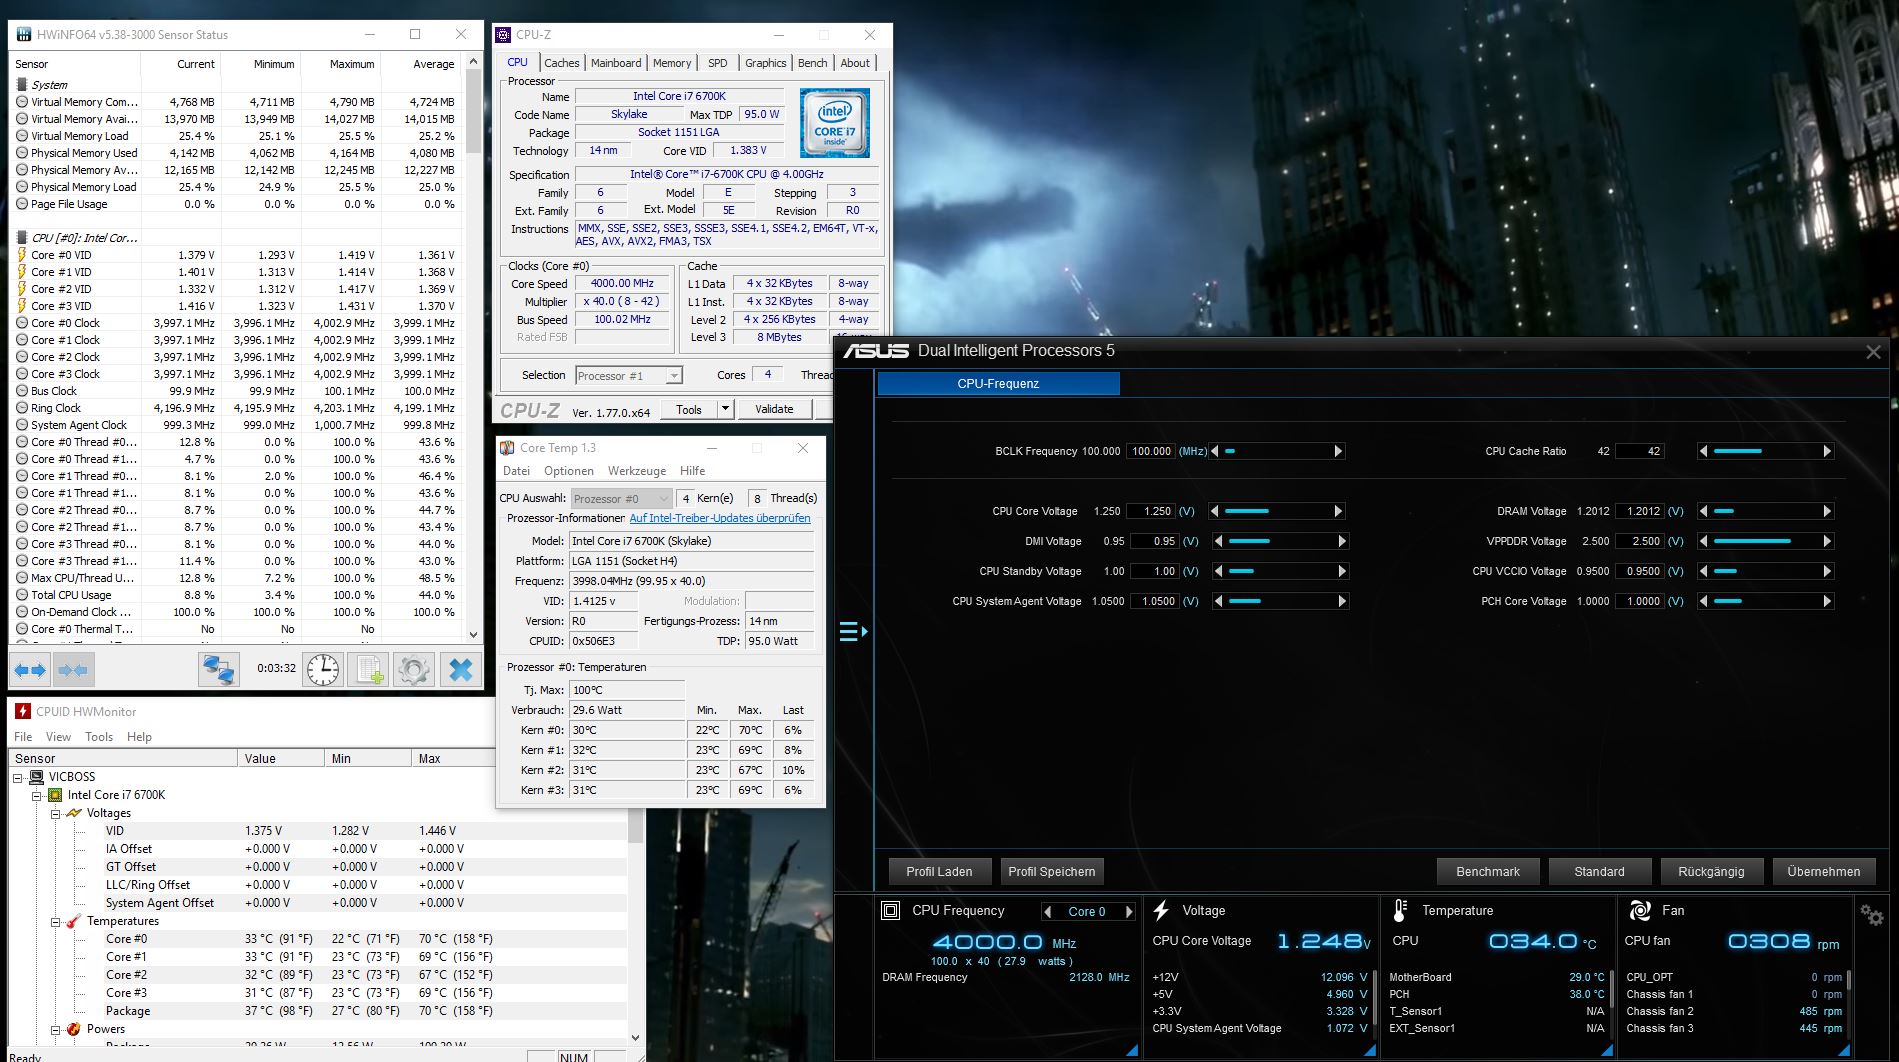Click the Core Temp title bar icon

pos(507,448)
